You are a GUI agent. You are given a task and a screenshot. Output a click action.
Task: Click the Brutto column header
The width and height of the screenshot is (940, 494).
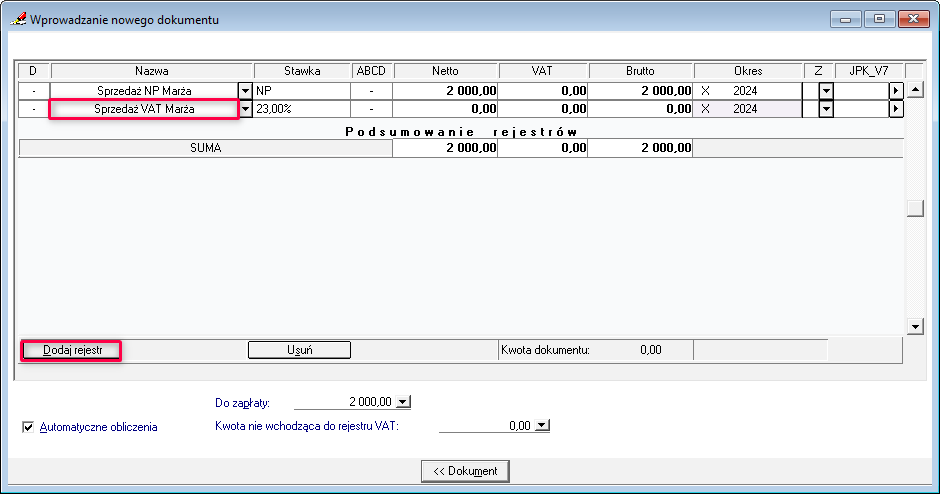(640, 71)
